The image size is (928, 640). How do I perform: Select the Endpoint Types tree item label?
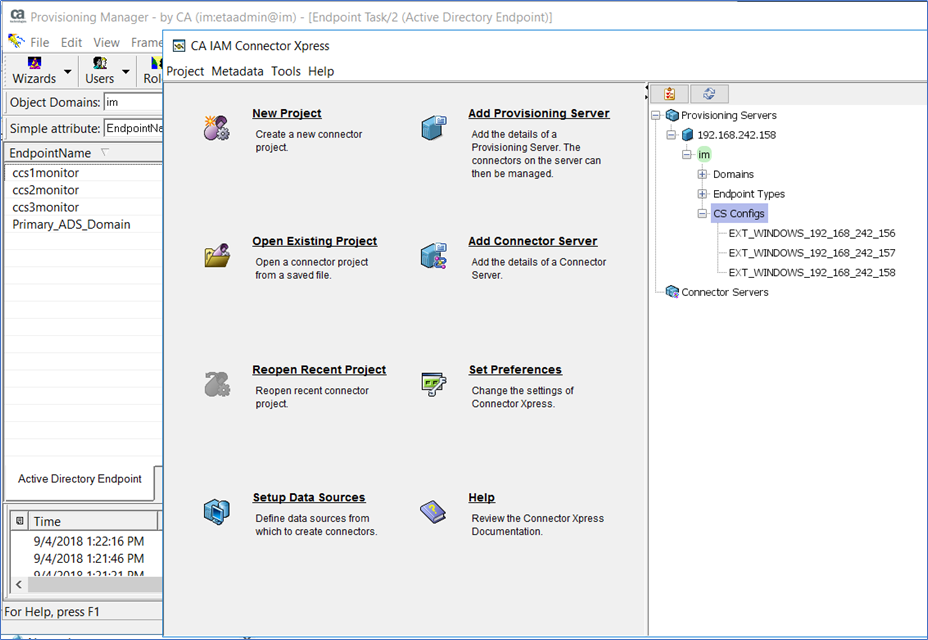(x=749, y=194)
